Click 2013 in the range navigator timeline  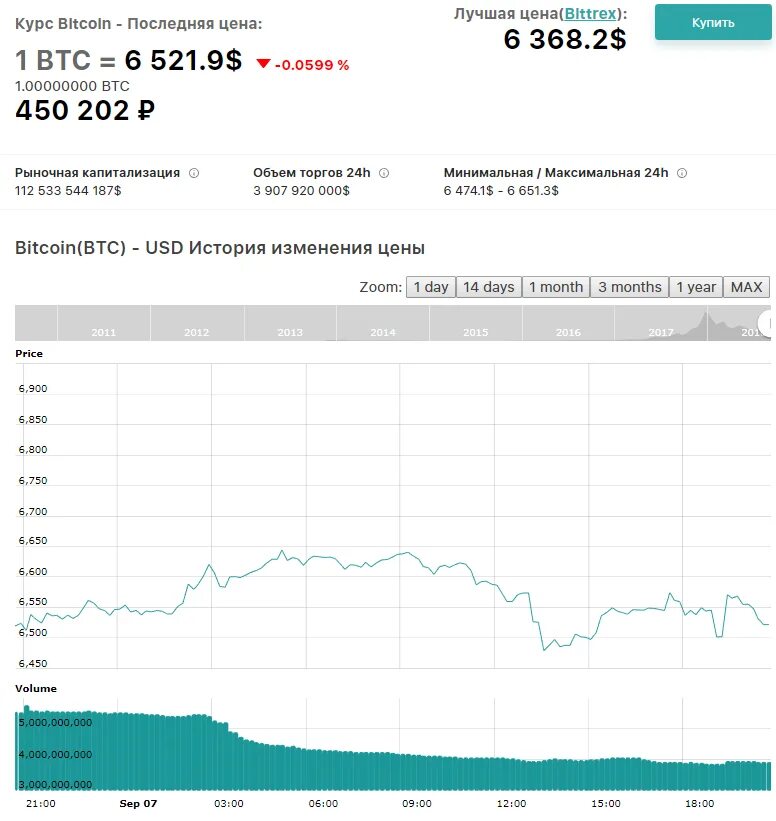(290, 332)
